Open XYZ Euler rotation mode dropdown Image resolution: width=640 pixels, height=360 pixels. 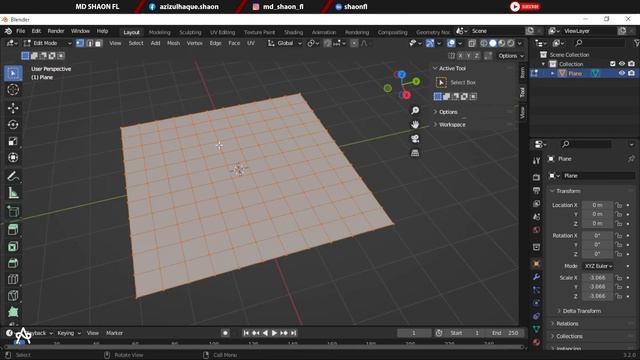598,266
